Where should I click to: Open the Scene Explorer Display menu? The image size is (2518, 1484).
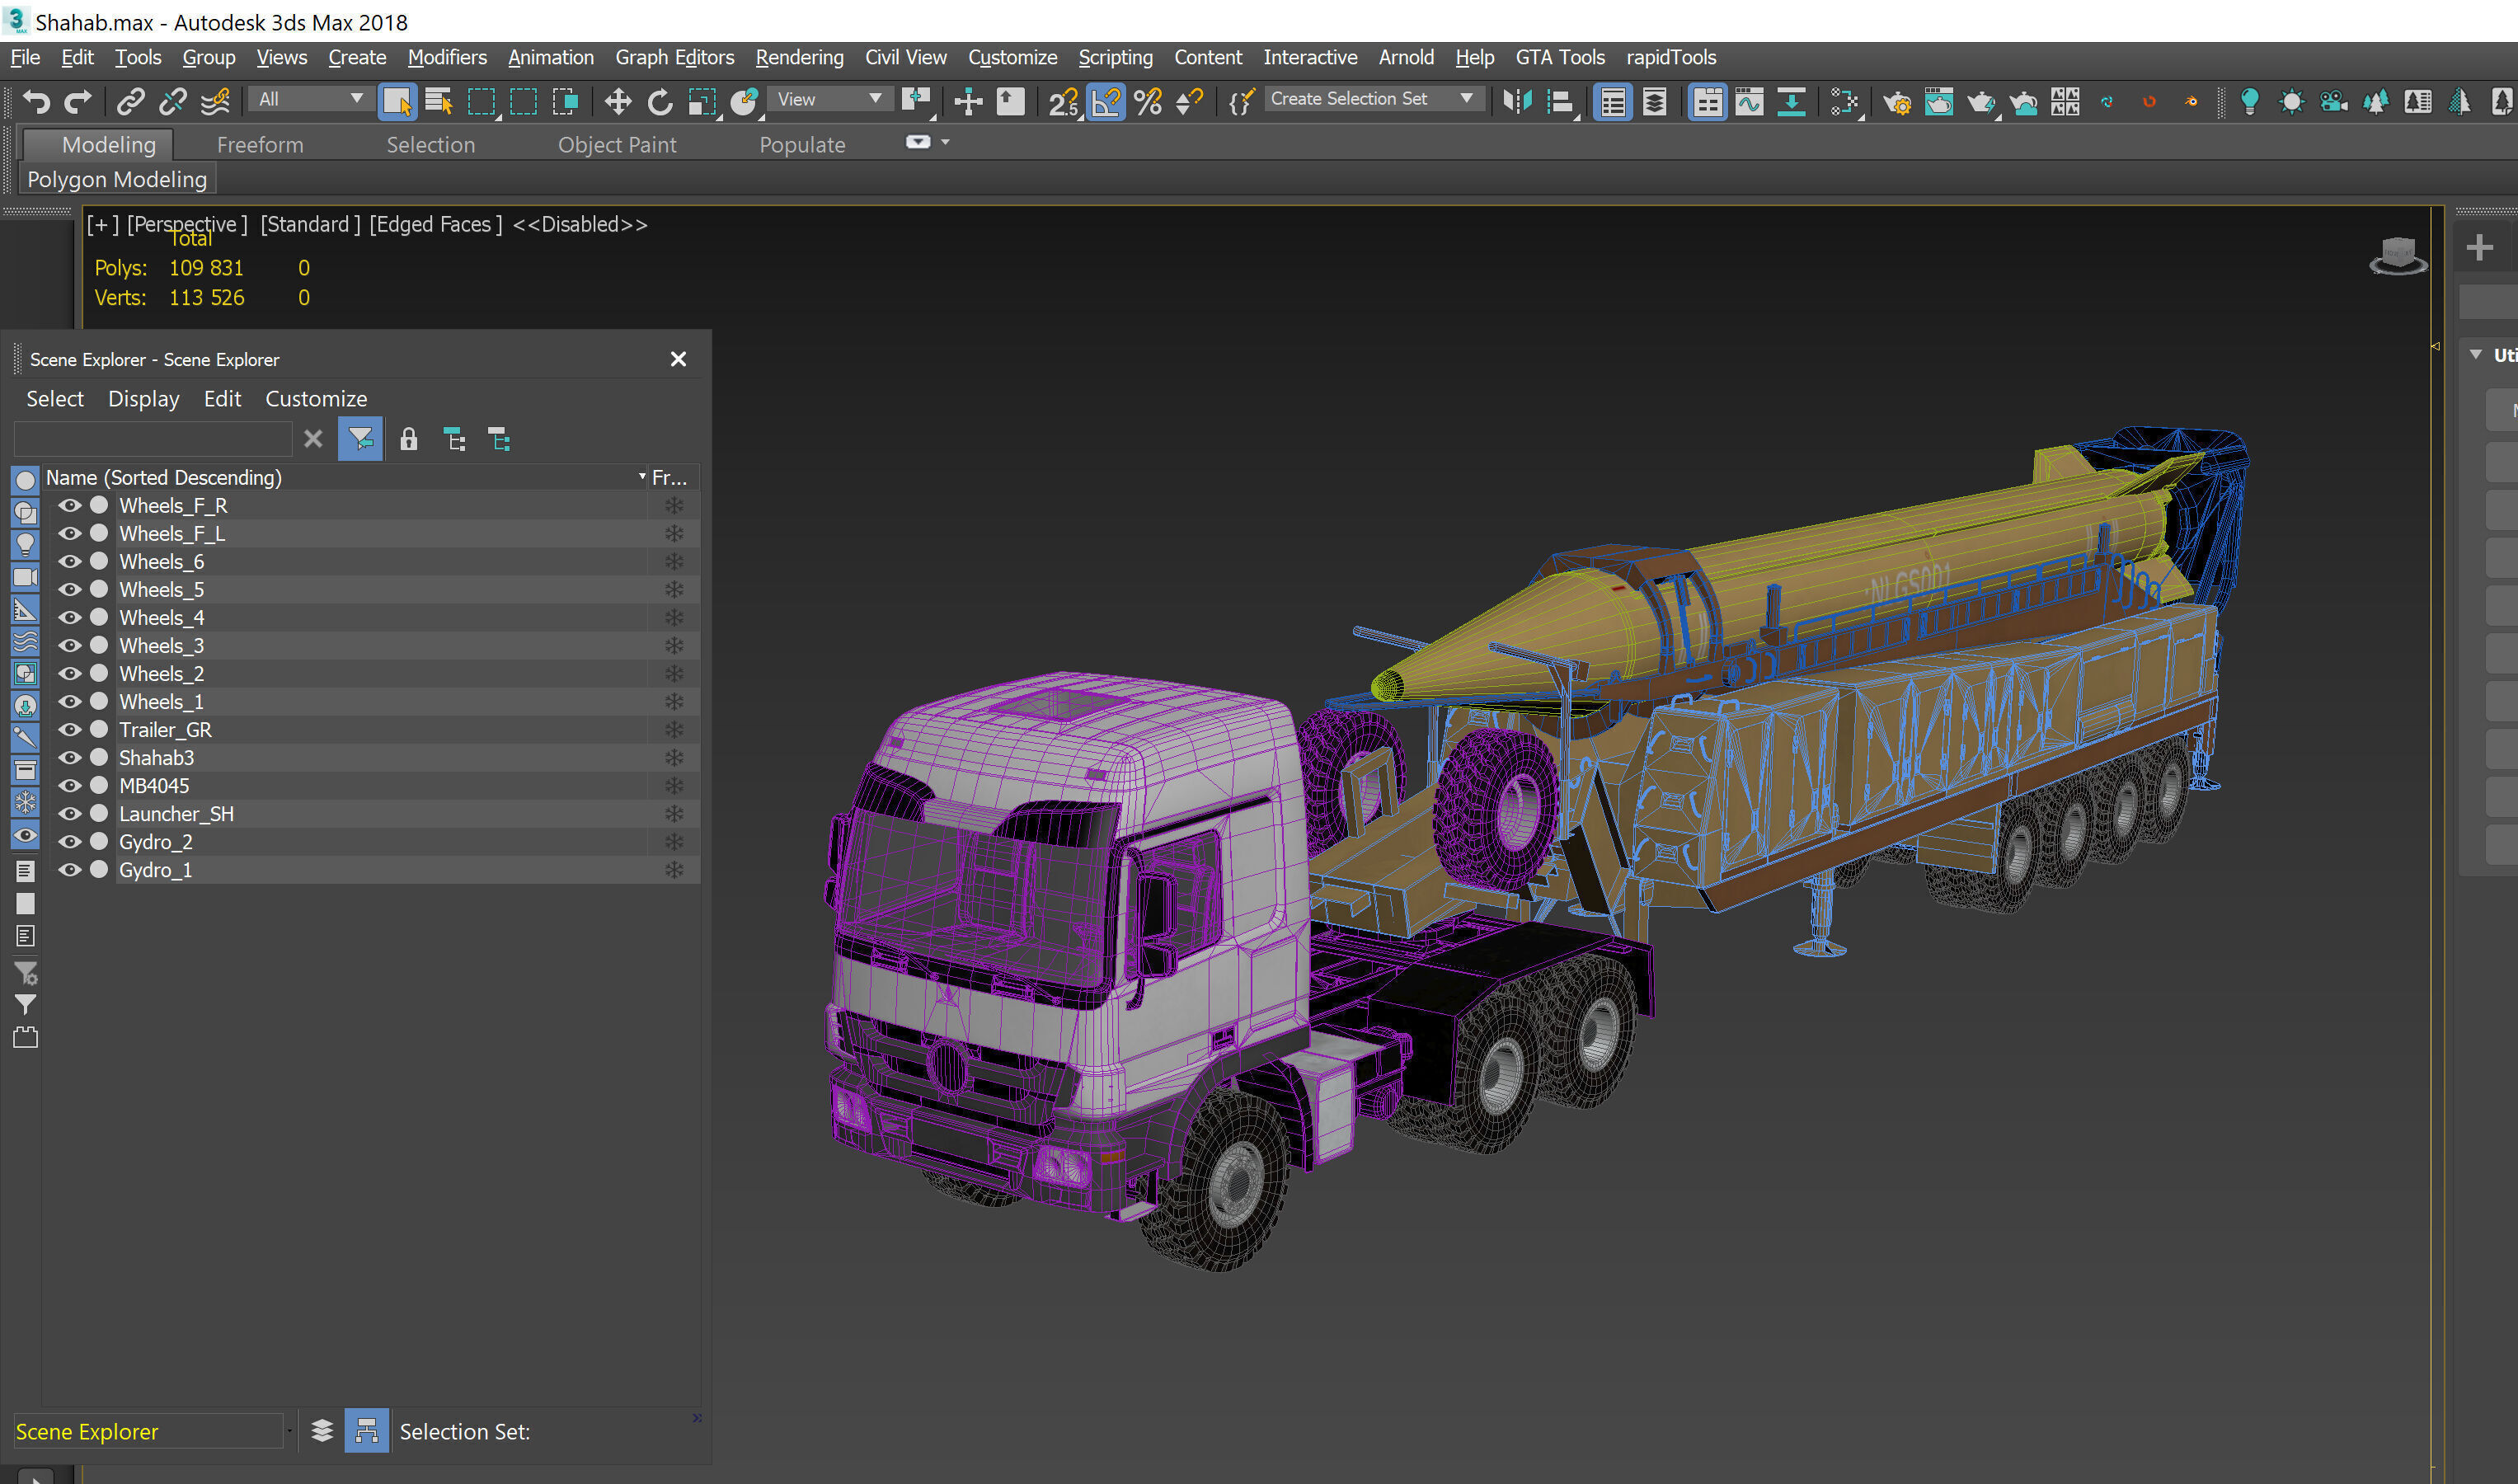point(144,398)
